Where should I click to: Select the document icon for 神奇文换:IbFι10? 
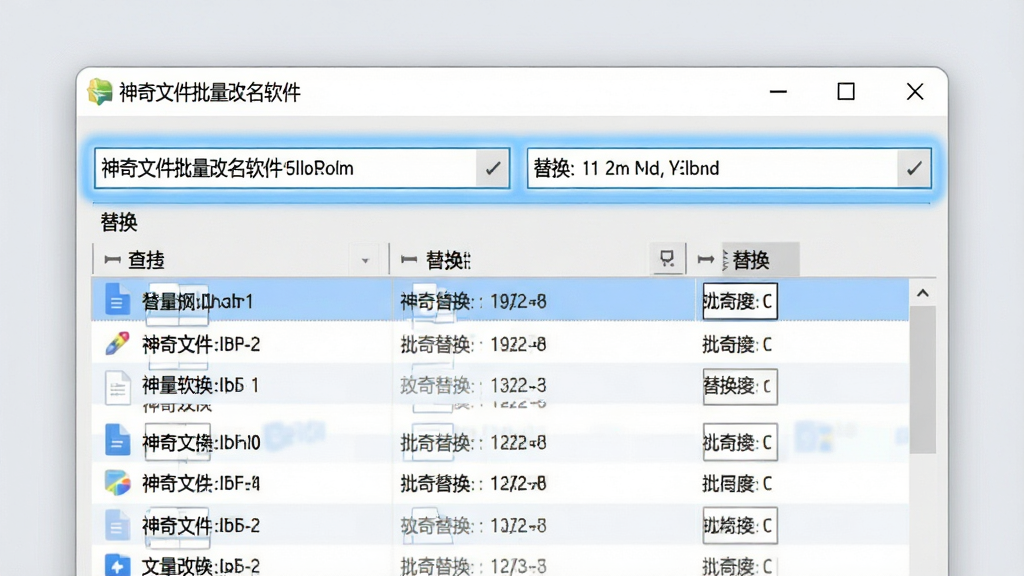(118, 440)
